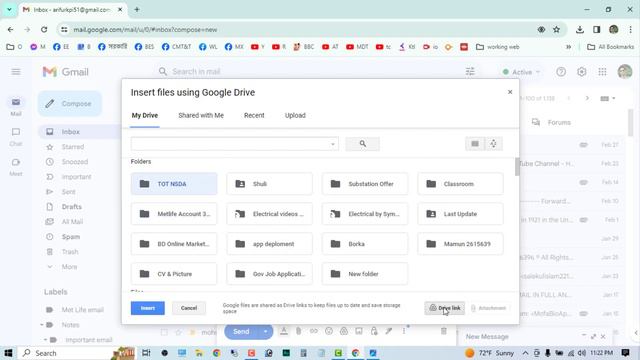Viewport: 640px width, 360px height.
Task: Select the Classroom folder
Action: pyautogui.click(x=460, y=184)
